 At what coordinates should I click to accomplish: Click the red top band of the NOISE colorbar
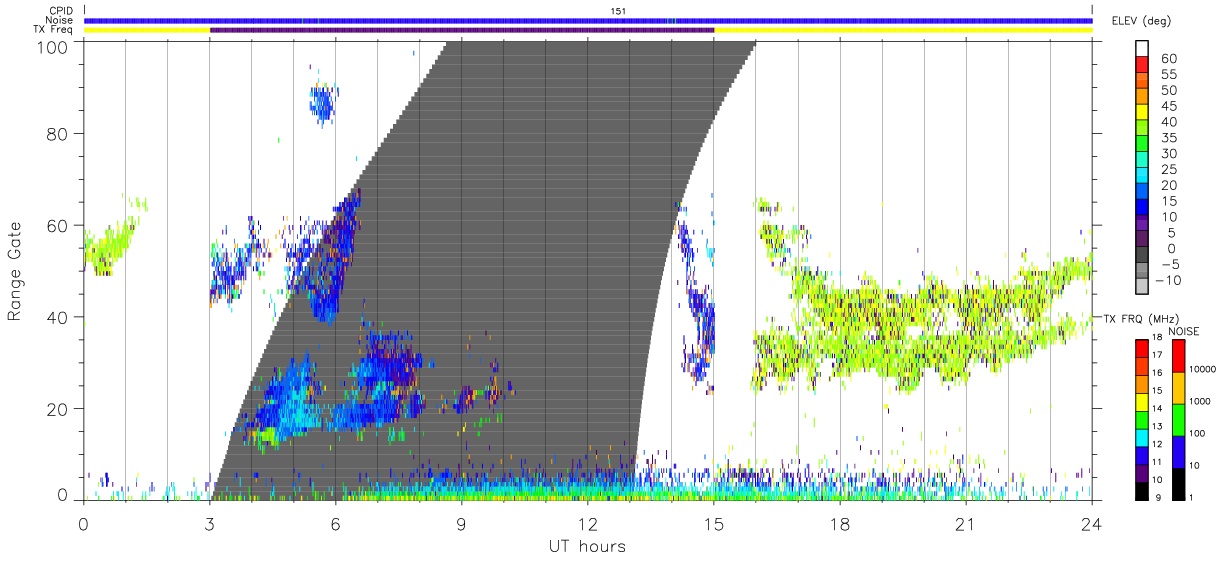[1178, 356]
